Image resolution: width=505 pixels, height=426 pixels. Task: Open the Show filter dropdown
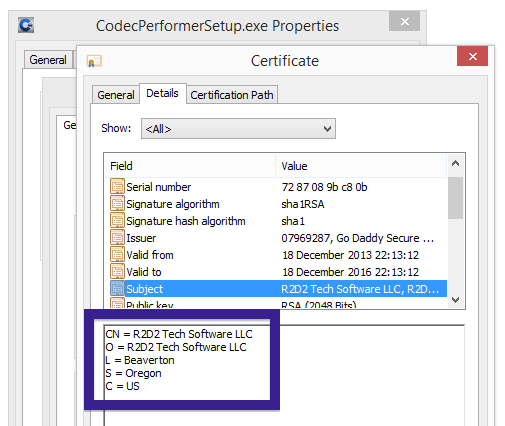(238, 128)
